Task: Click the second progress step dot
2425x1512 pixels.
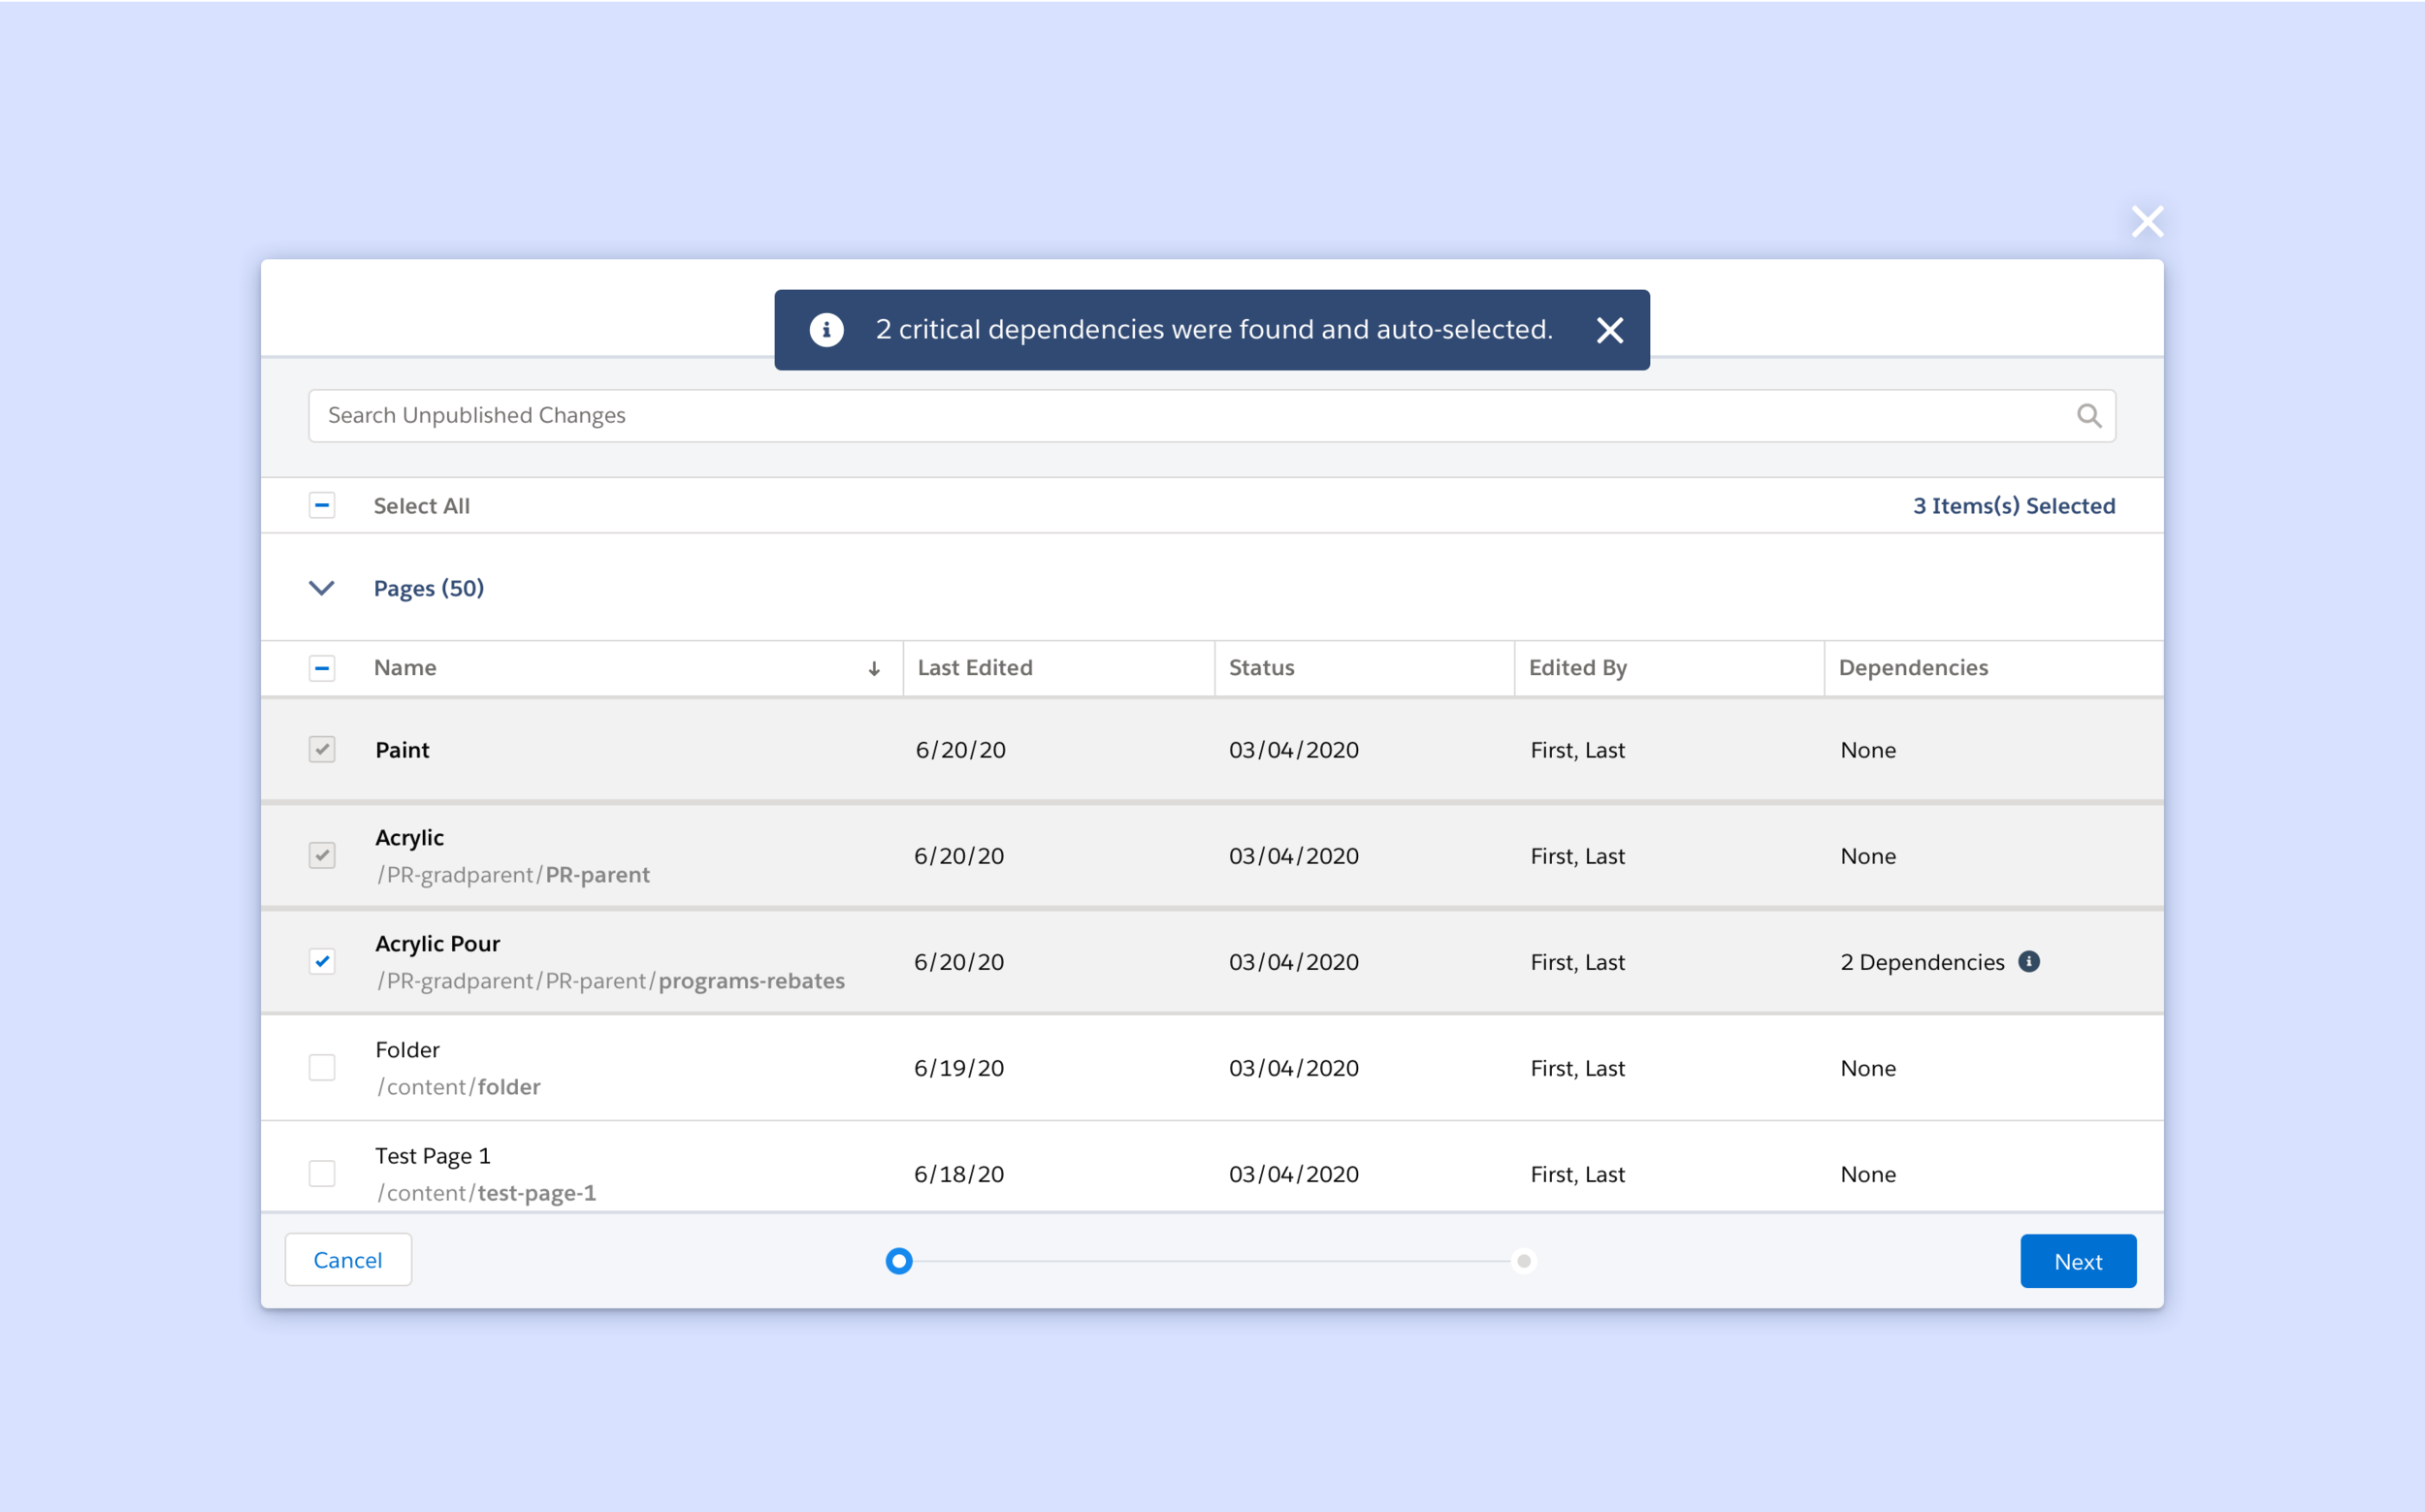Action: click(x=1523, y=1261)
